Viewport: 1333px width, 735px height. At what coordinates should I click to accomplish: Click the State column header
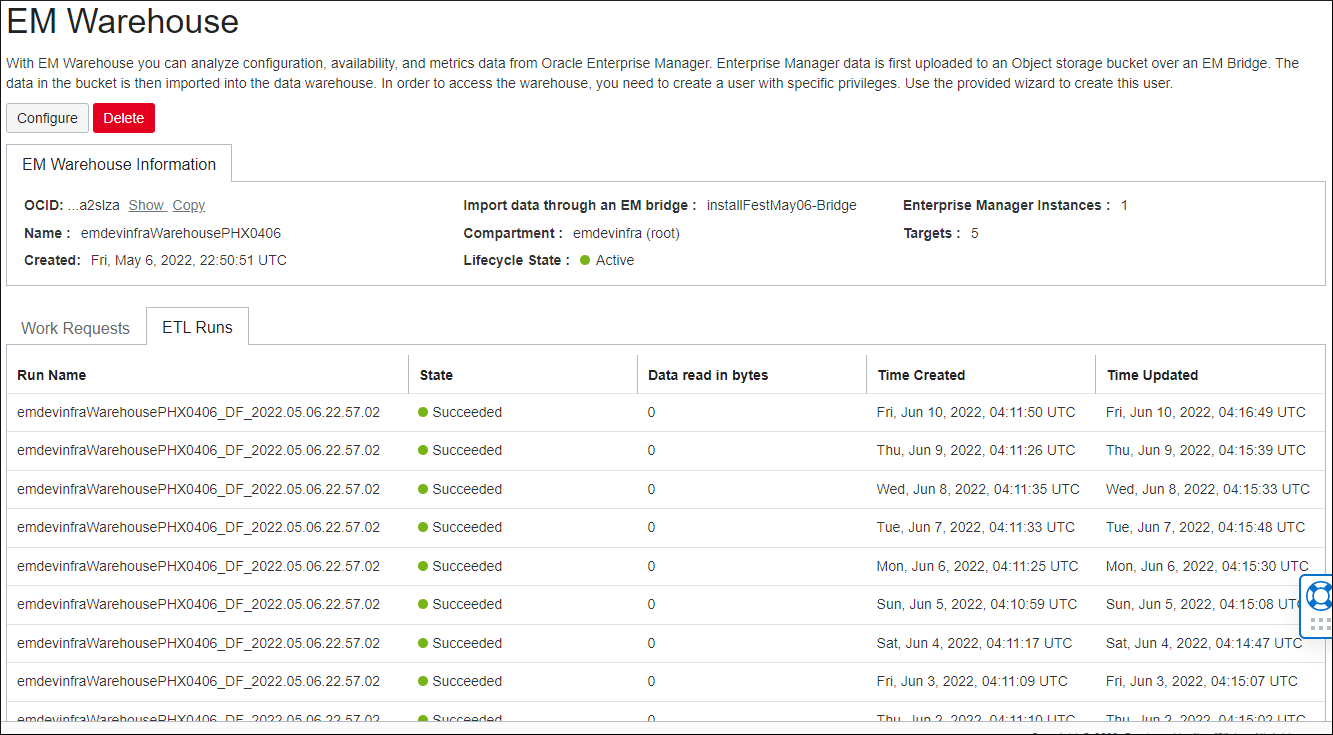tap(434, 374)
